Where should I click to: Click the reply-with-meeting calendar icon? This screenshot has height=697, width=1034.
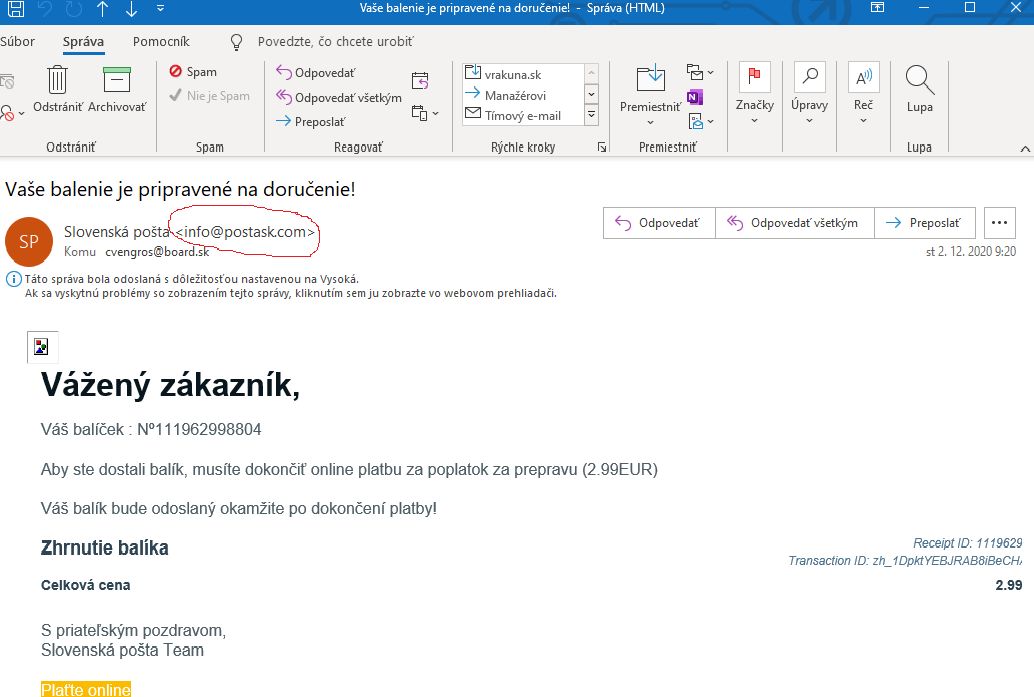pos(420,80)
